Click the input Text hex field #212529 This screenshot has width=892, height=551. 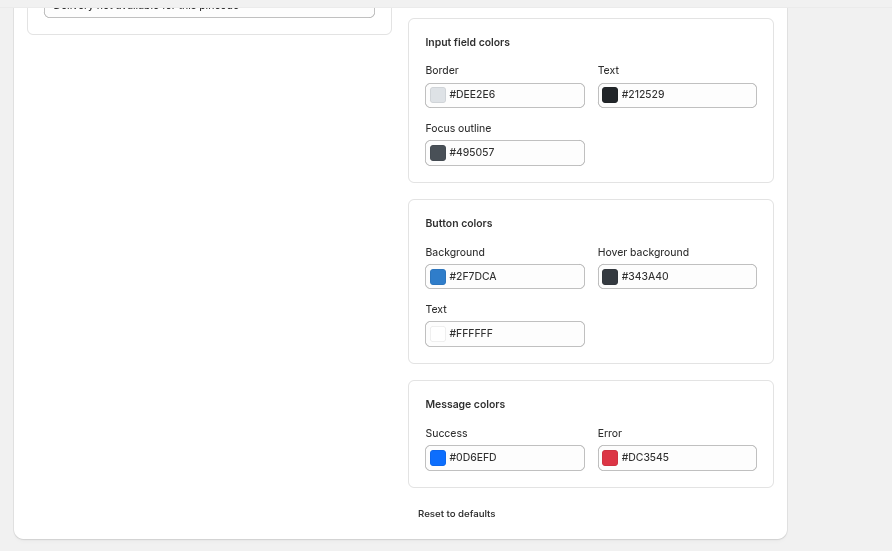click(x=677, y=95)
